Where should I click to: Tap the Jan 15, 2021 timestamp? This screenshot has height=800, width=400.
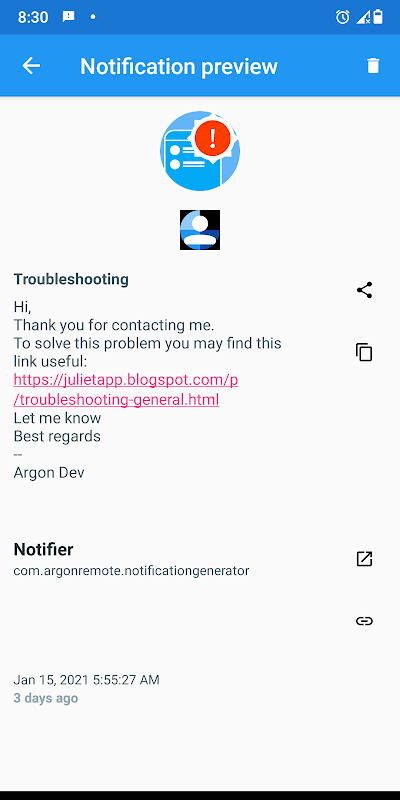86,680
